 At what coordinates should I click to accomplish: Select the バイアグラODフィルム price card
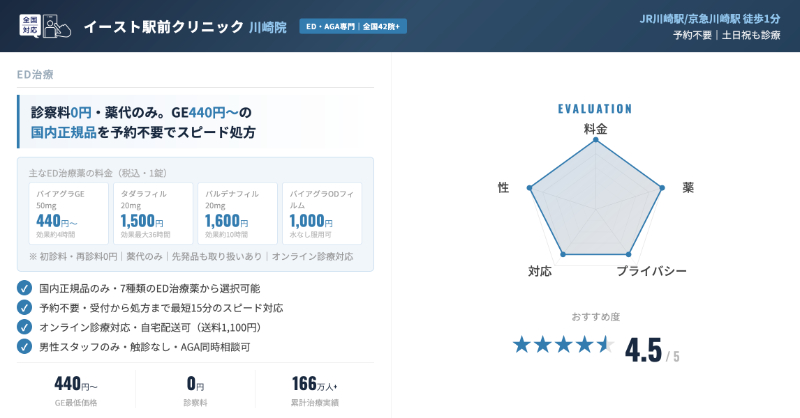coord(323,213)
